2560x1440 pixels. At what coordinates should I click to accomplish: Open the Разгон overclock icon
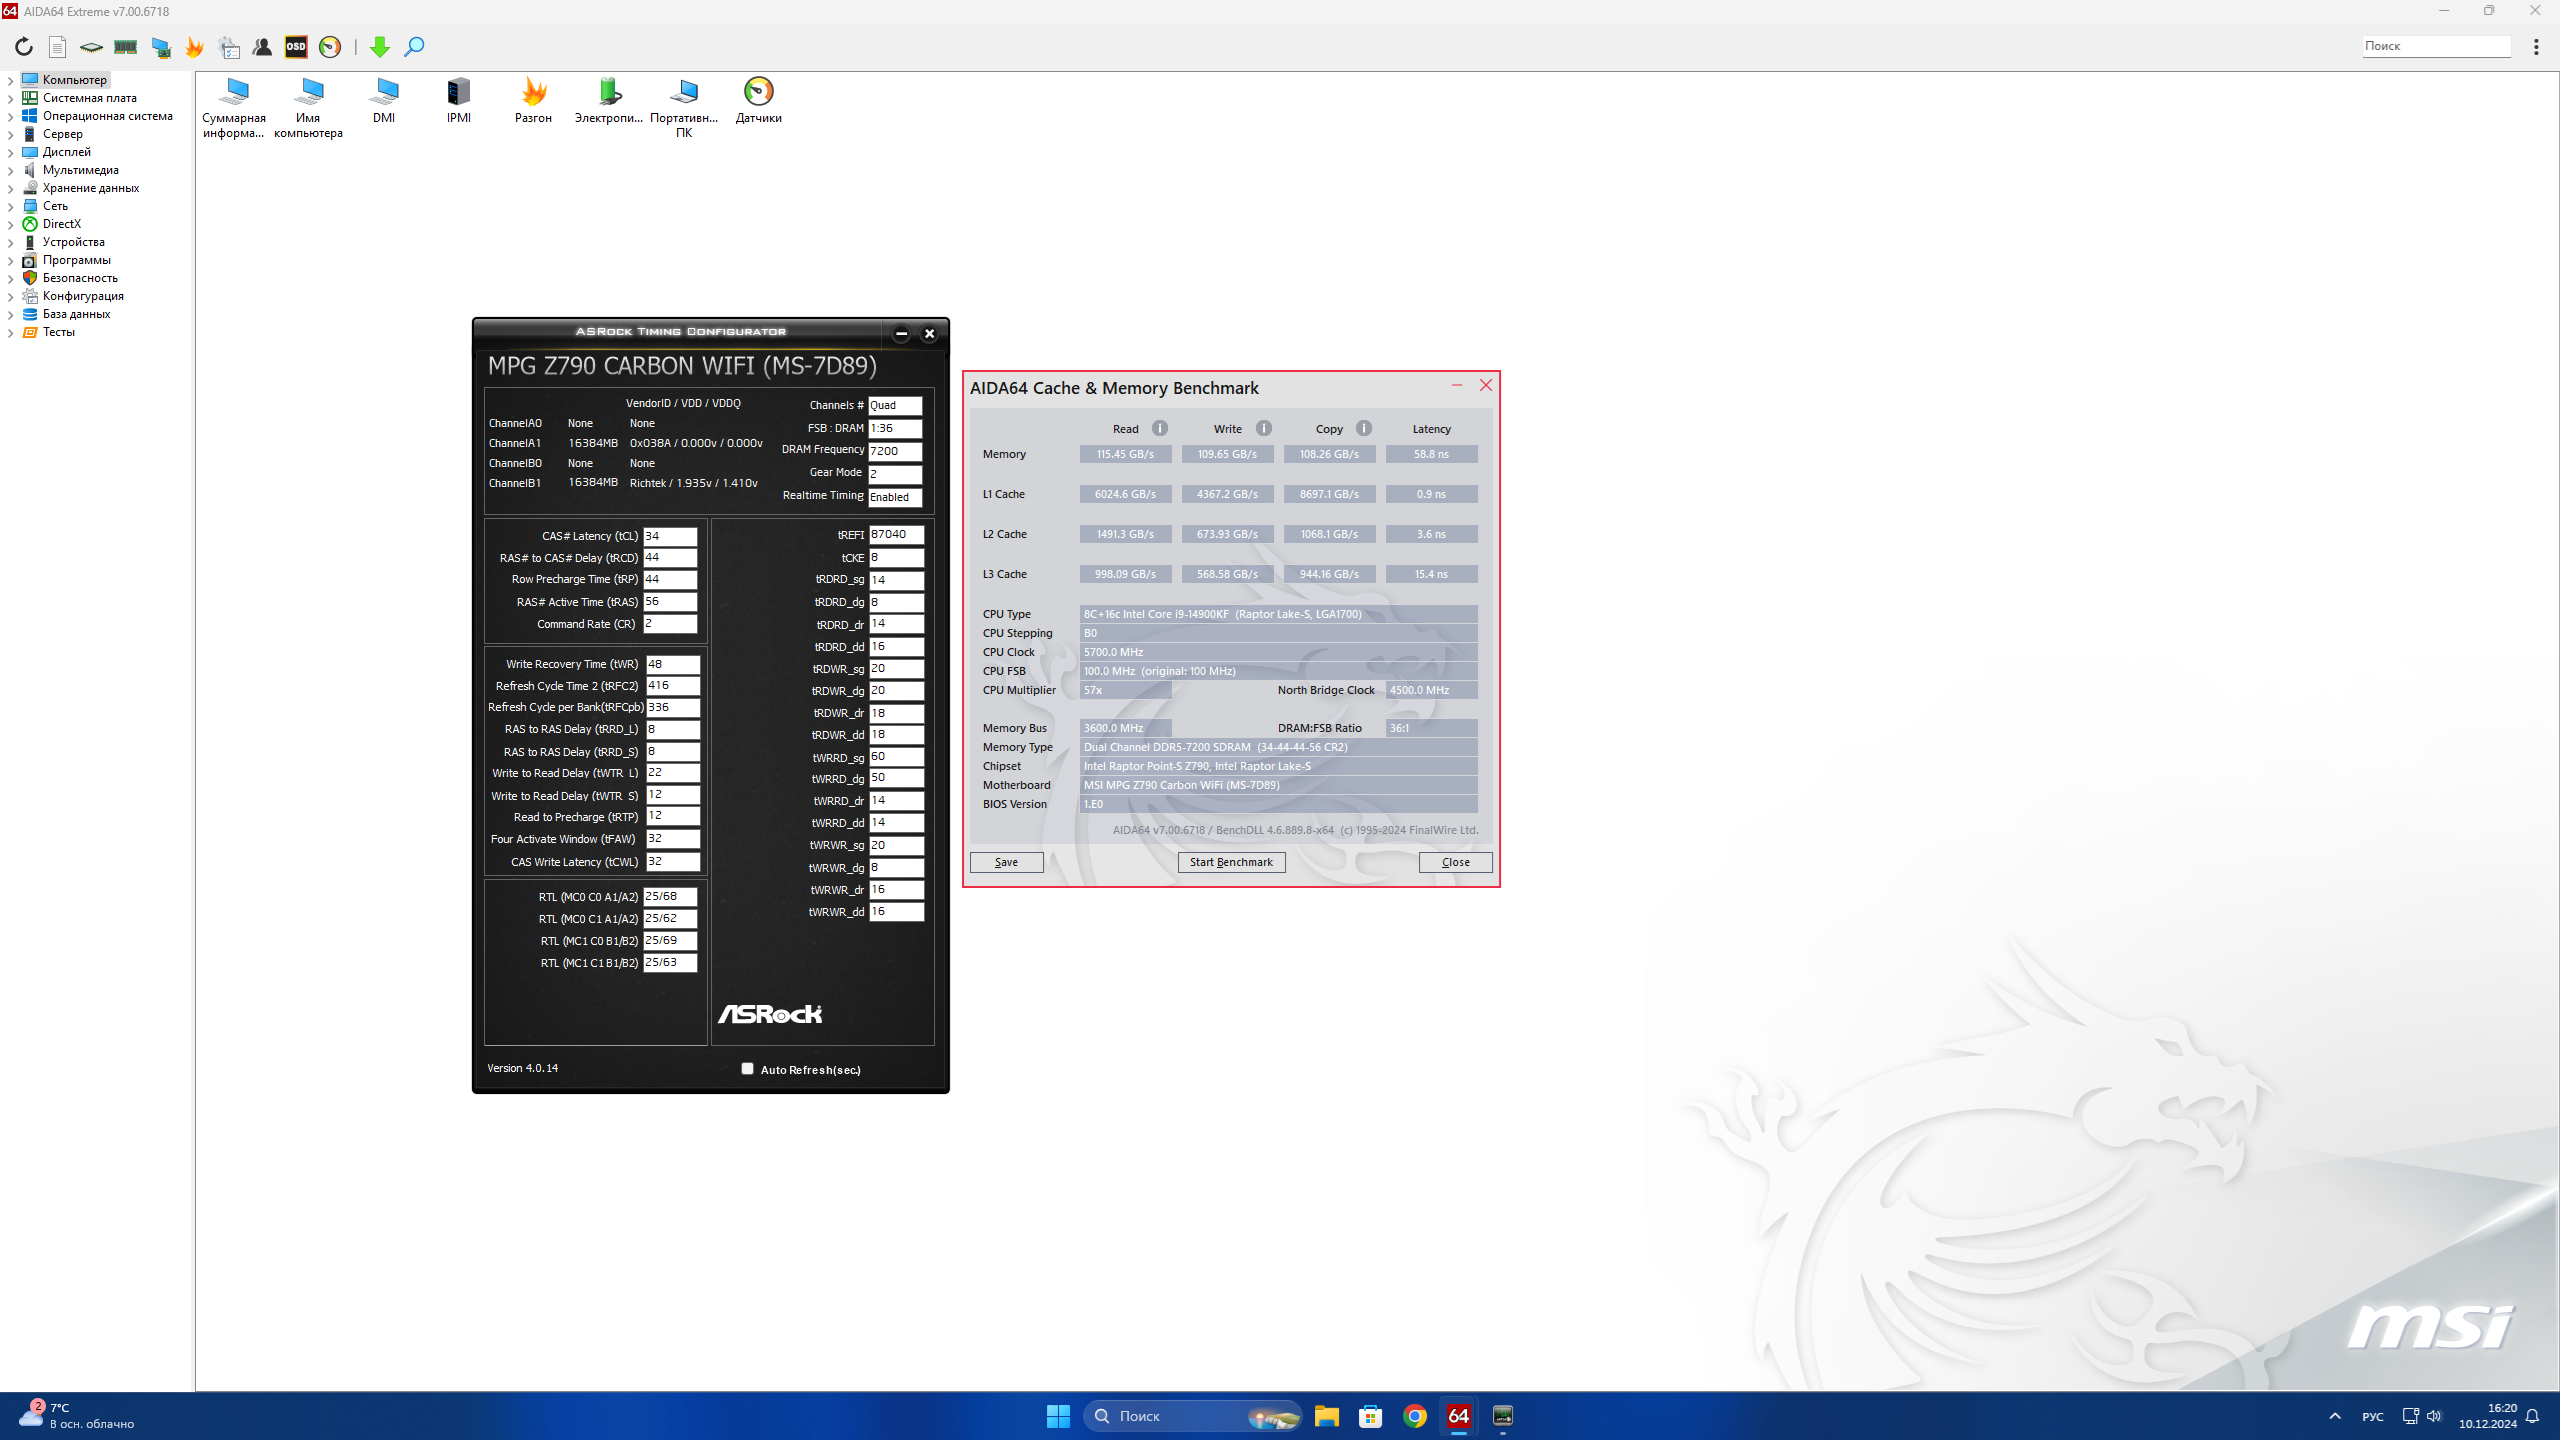click(533, 100)
